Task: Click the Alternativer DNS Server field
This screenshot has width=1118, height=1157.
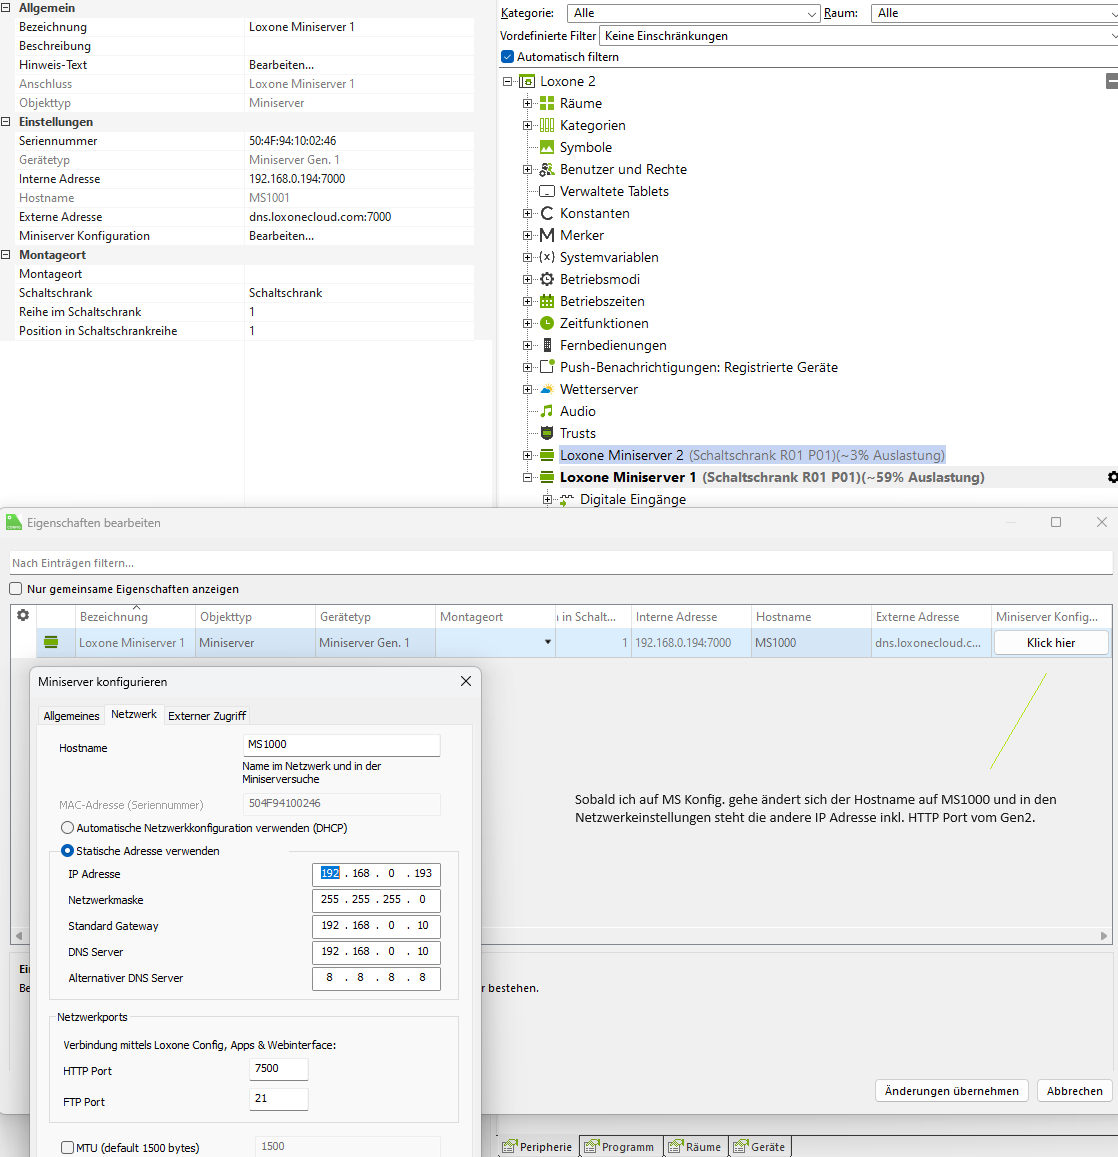Action: (x=376, y=978)
